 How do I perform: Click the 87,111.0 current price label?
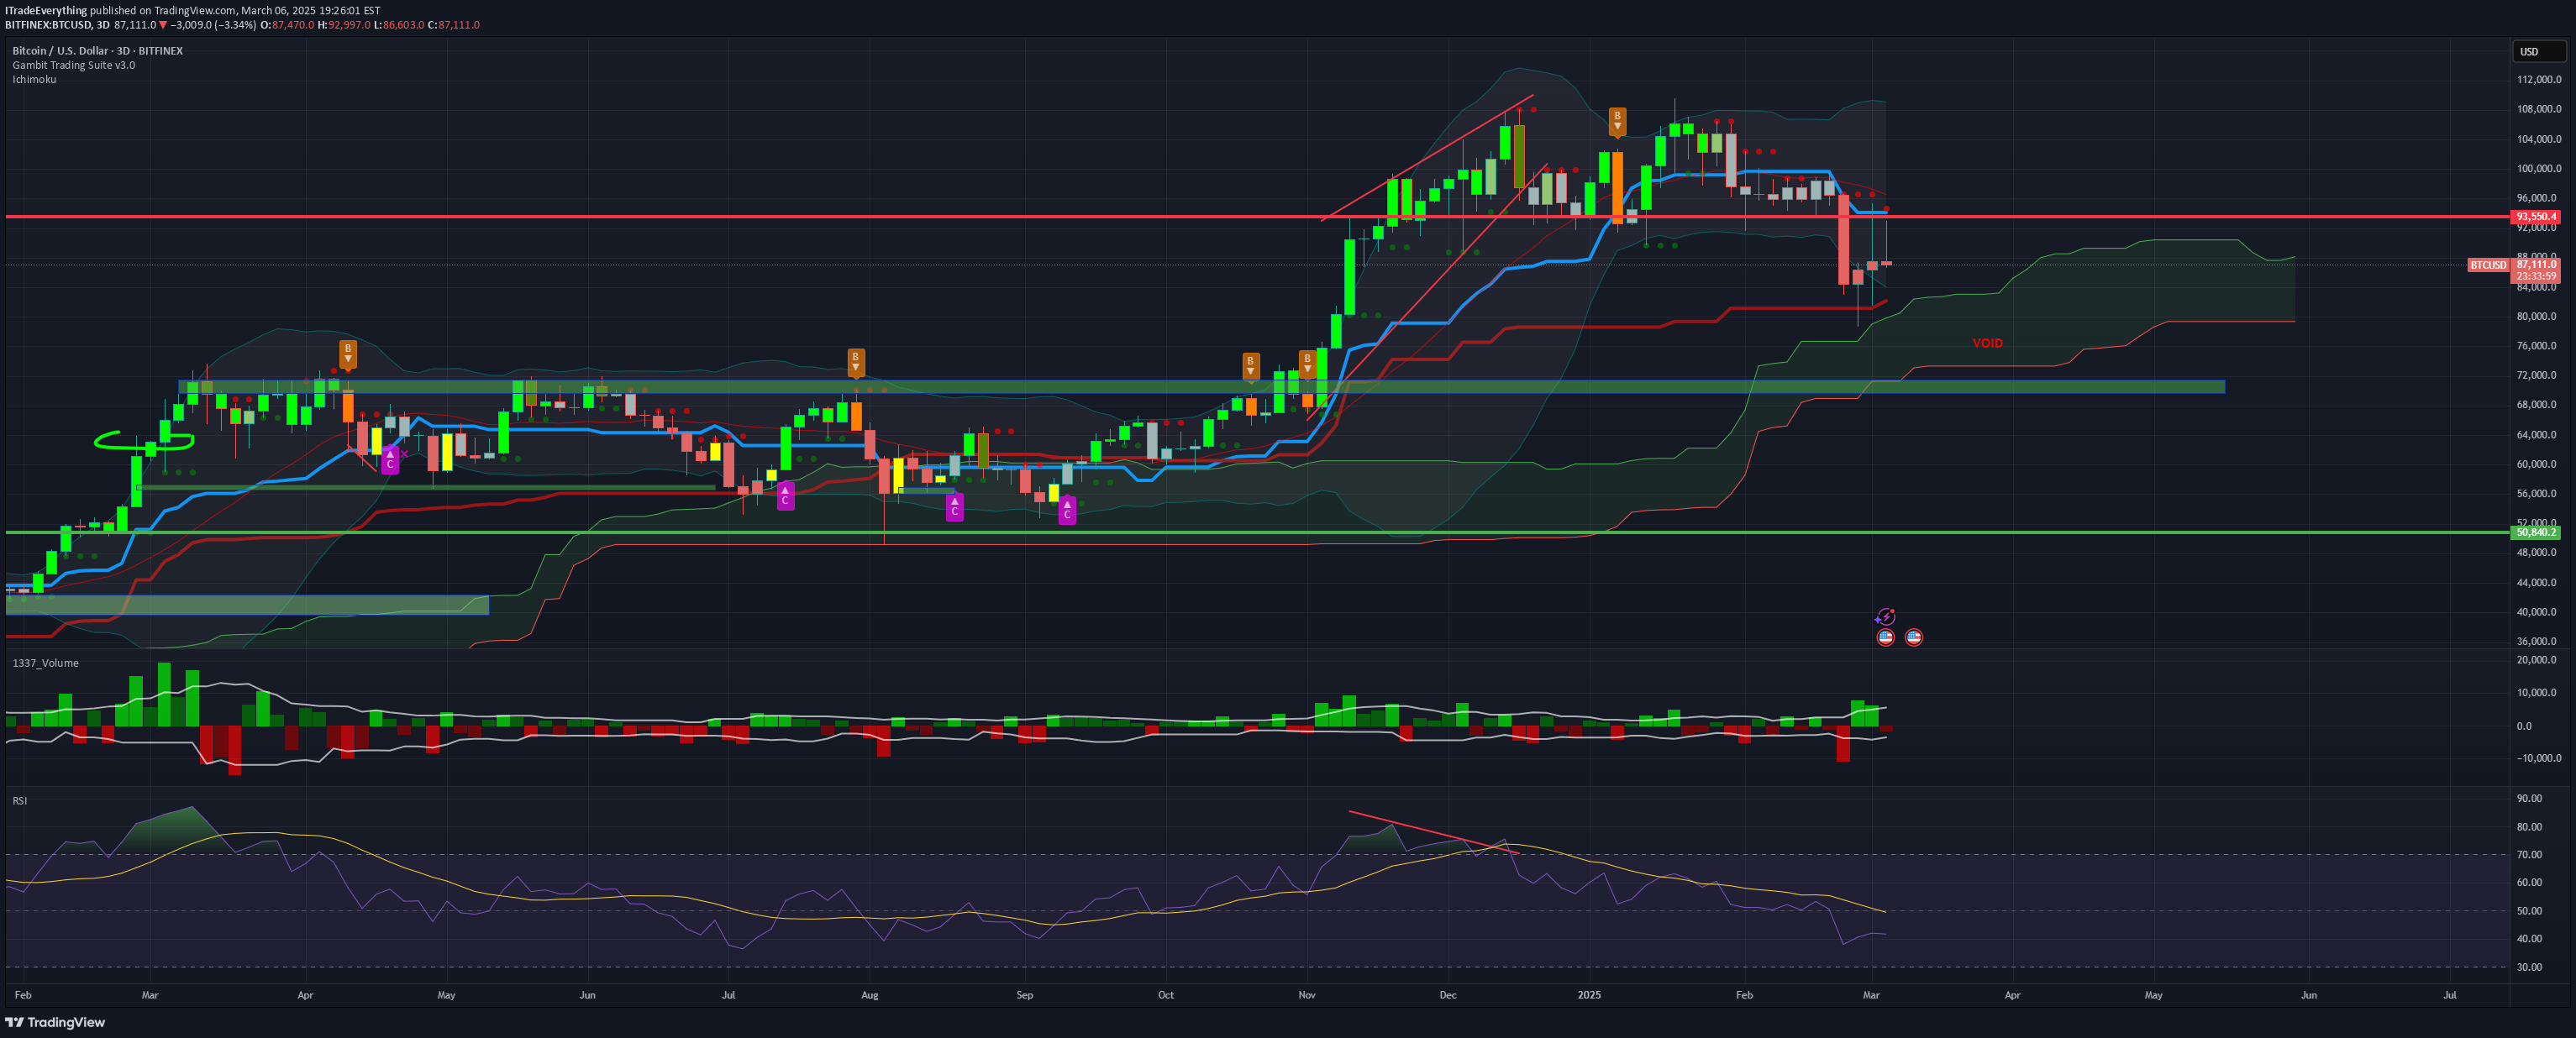coord(2536,265)
